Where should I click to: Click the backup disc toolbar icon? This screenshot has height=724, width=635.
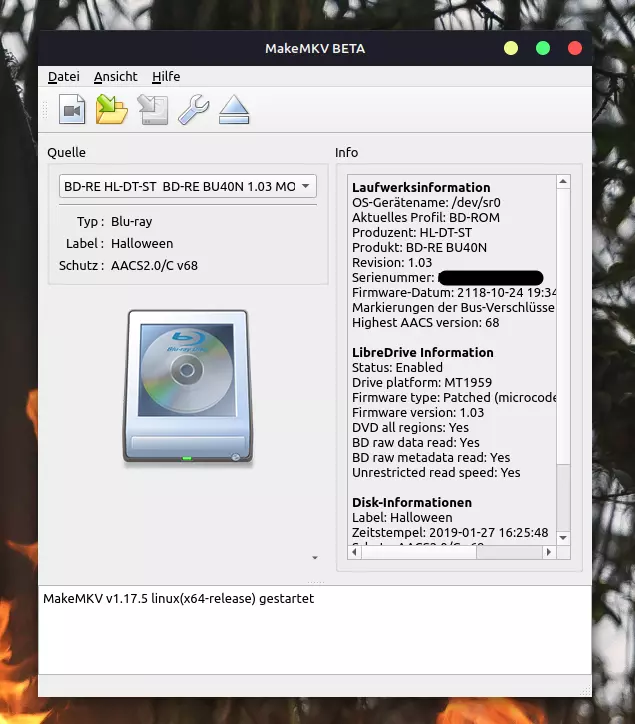[x=153, y=109]
